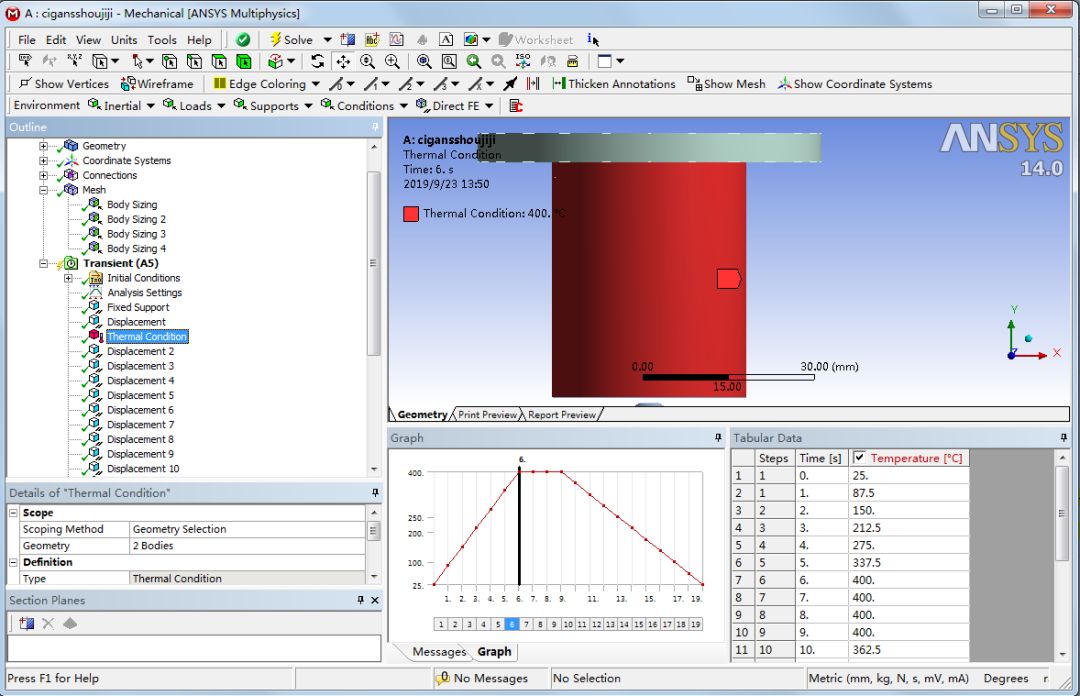Click red Thermal Condition legend swatch
The image size is (1080, 696).
click(411, 214)
